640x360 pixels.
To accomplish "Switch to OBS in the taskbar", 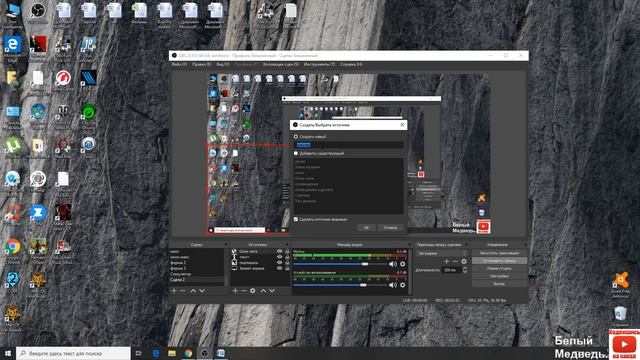I will pos(205,353).
